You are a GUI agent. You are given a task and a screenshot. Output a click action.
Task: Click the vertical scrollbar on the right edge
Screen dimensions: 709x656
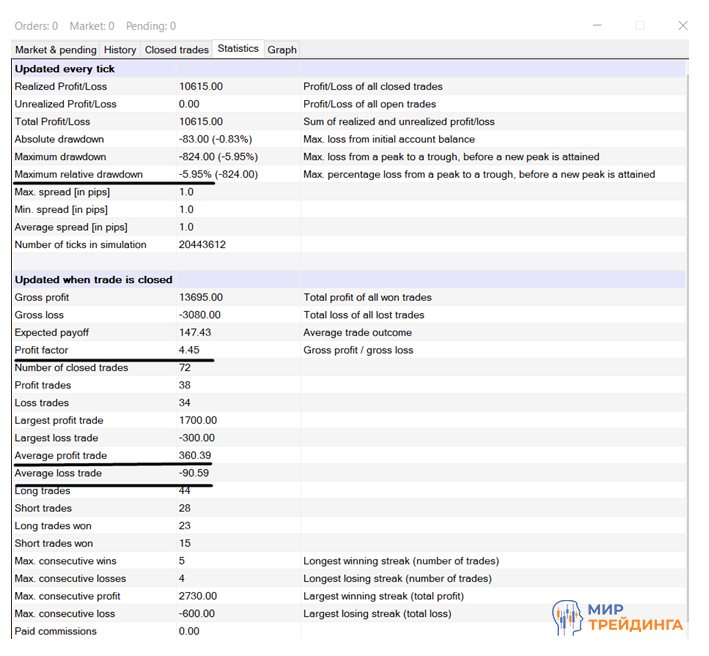(692, 300)
